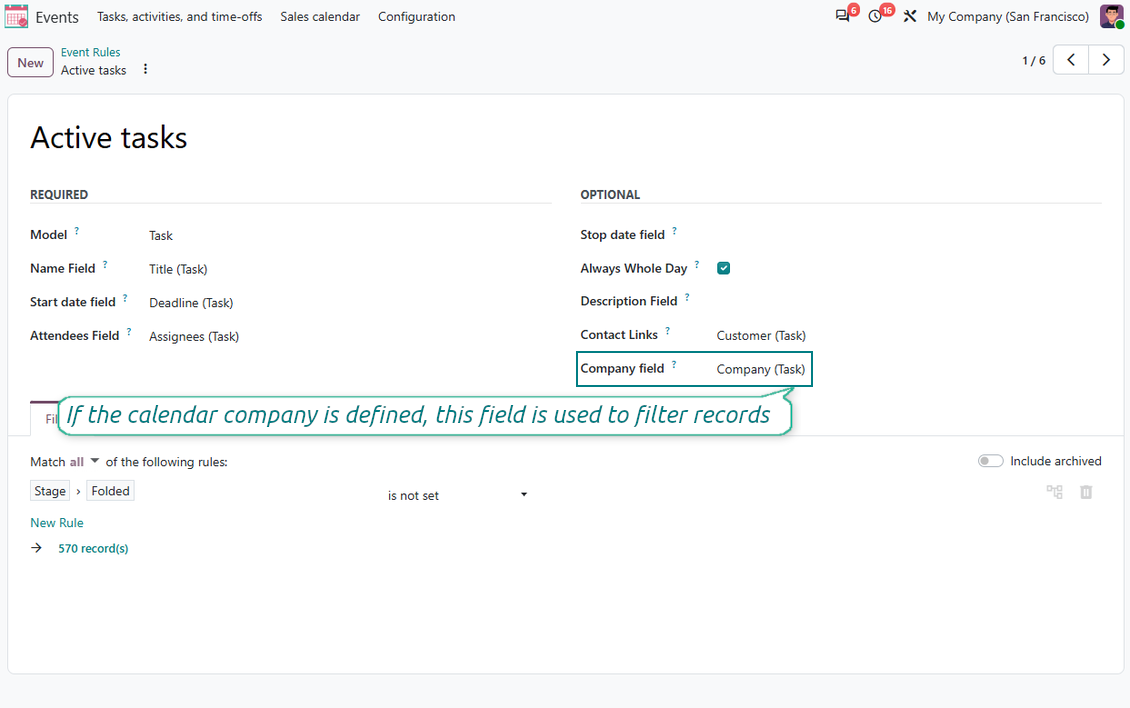This screenshot has height=708, width=1130.
Task: Open the 'is not set' operator dropdown
Action: 458,495
